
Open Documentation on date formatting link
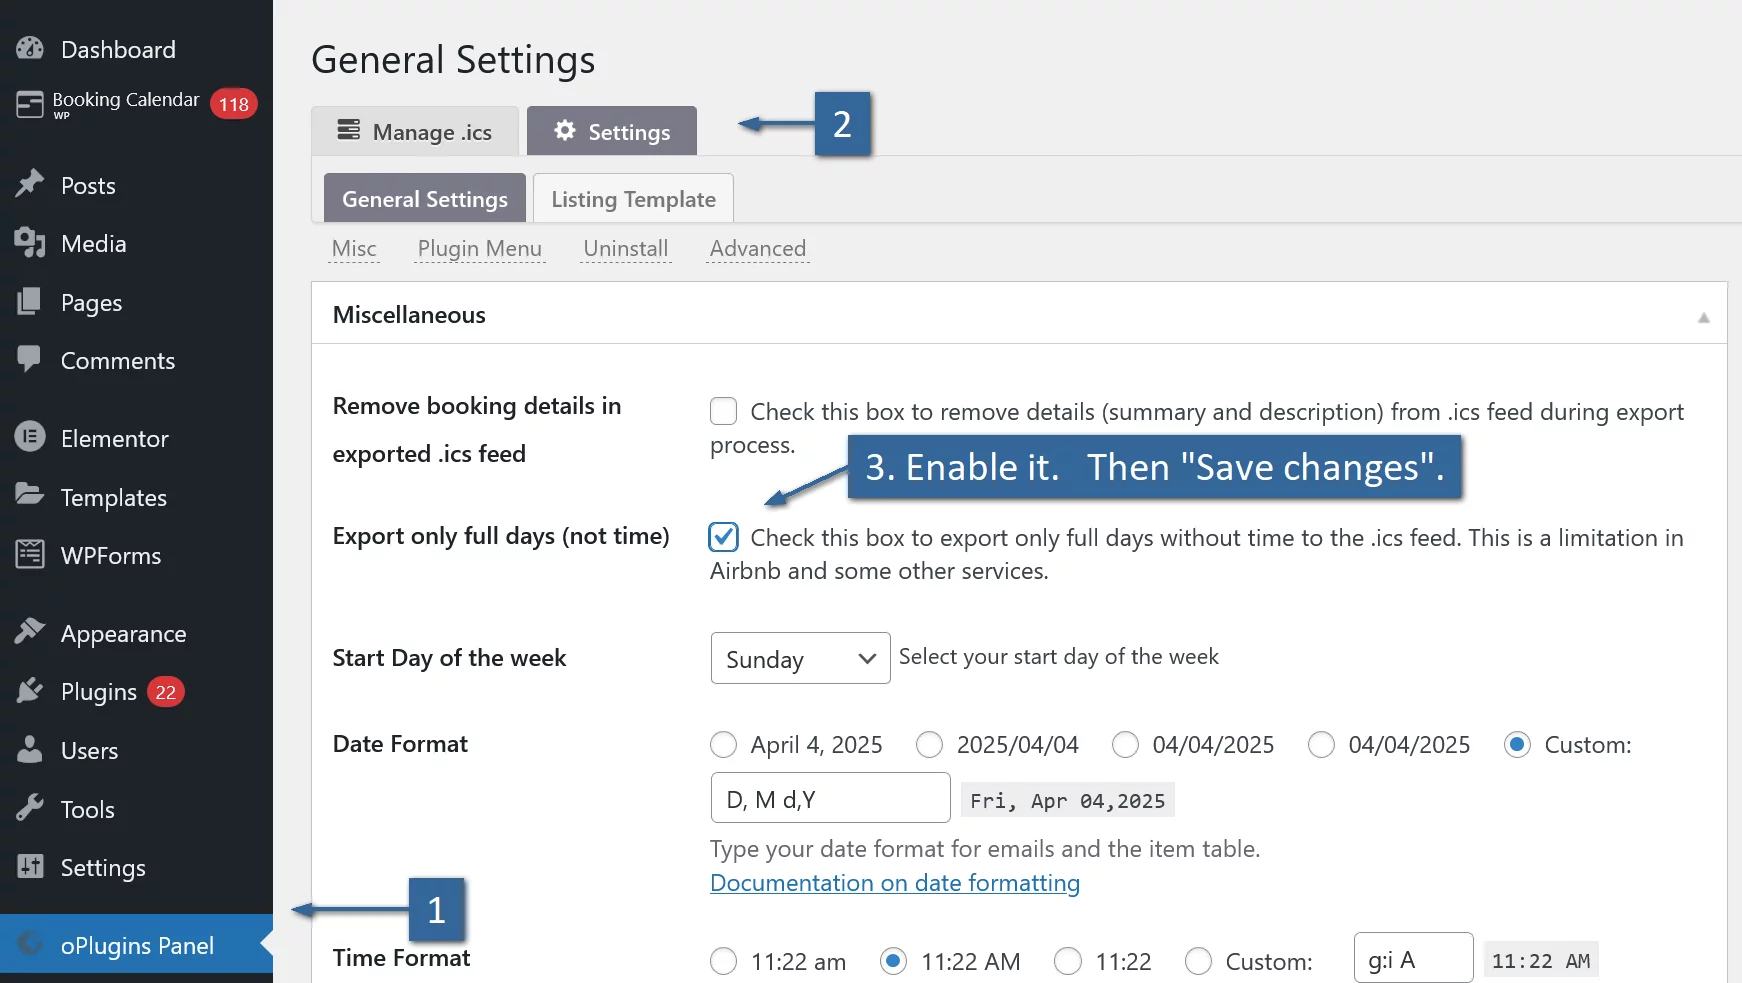point(895,883)
